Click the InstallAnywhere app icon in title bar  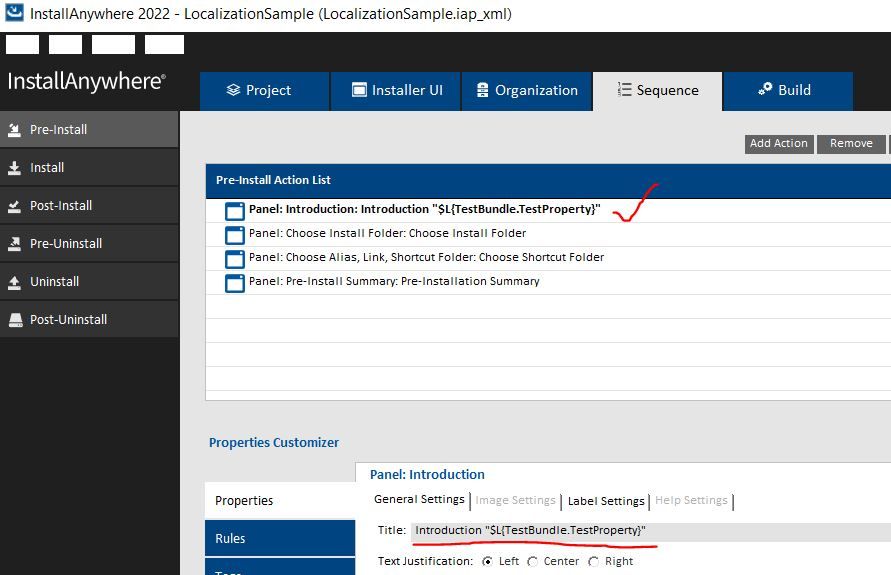(x=14, y=12)
